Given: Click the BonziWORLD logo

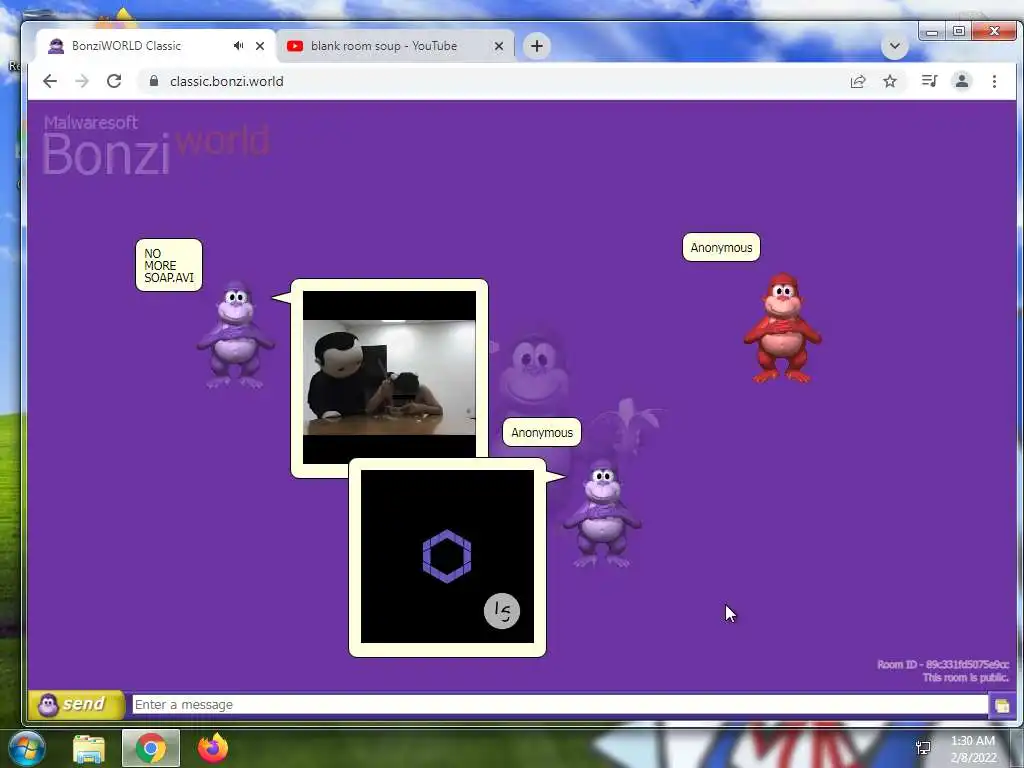Looking at the screenshot, I should pyautogui.click(x=157, y=145).
